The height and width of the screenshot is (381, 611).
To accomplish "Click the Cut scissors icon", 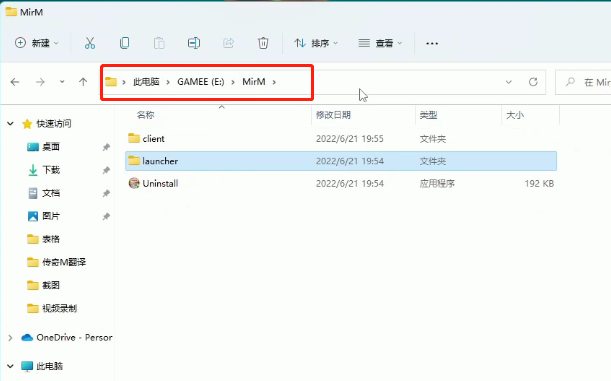I will [x=90, y=43].
